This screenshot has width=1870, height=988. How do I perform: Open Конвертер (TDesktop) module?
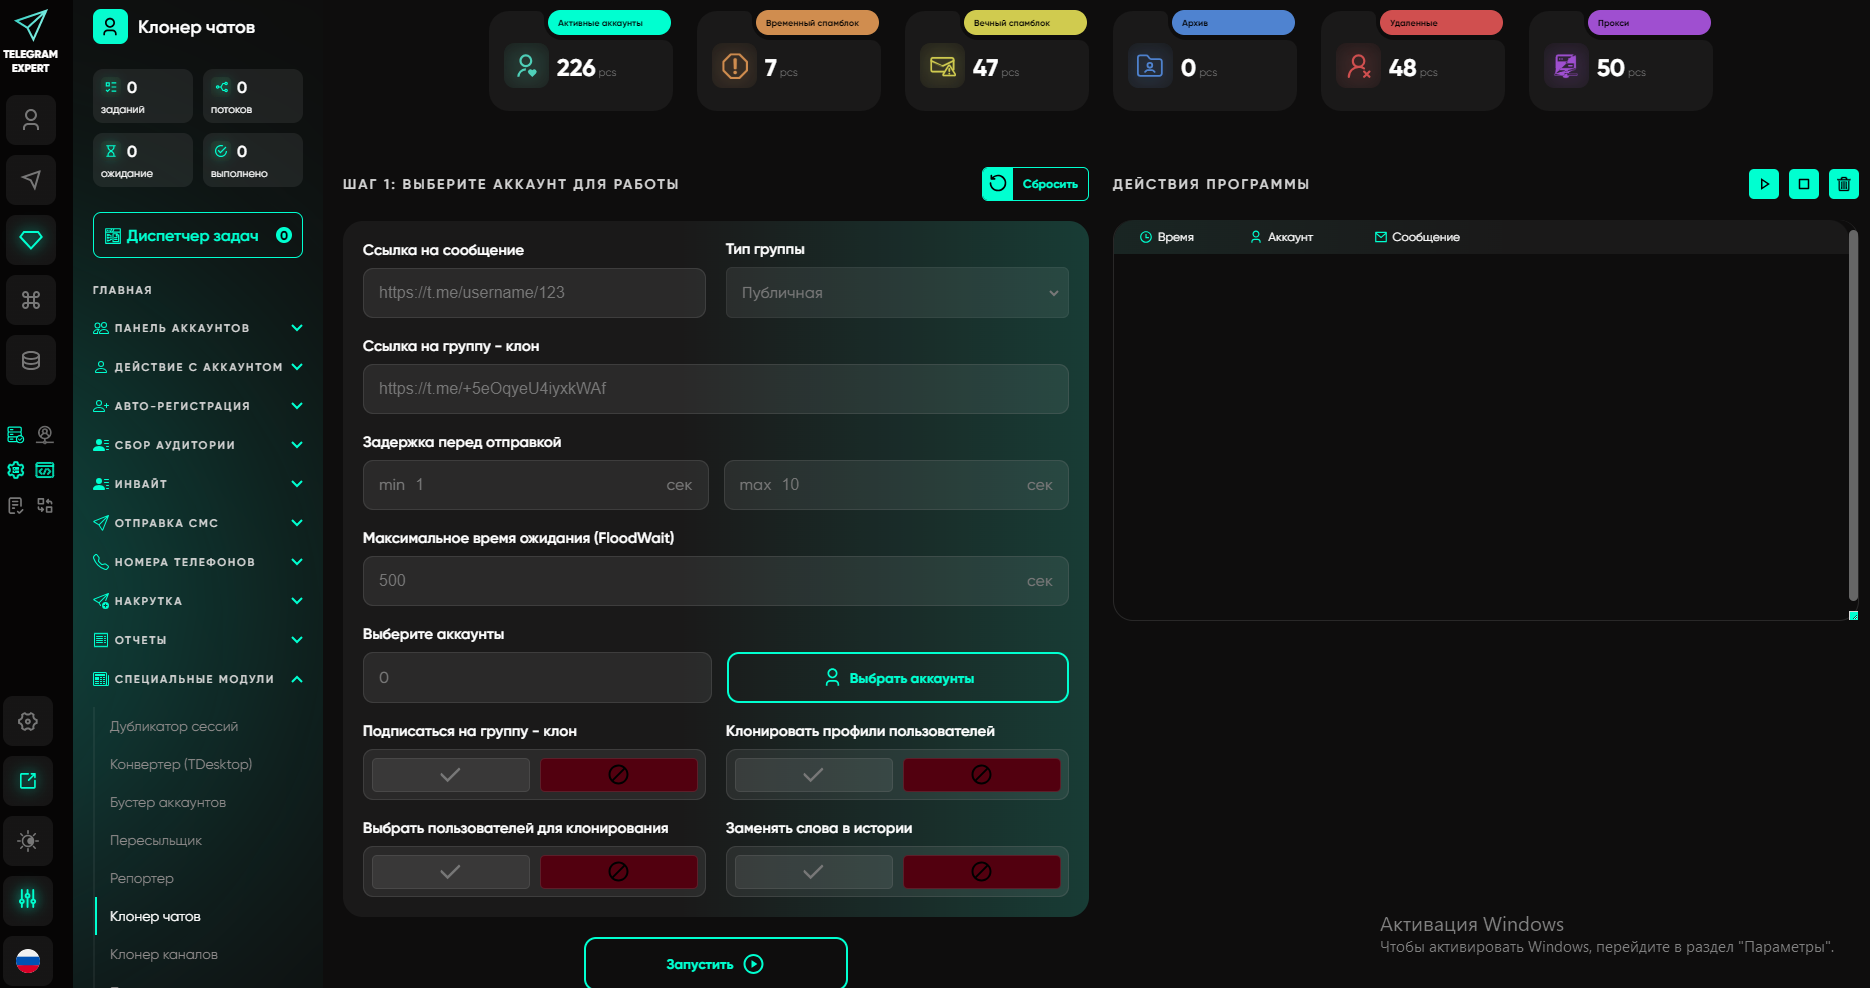181,764
